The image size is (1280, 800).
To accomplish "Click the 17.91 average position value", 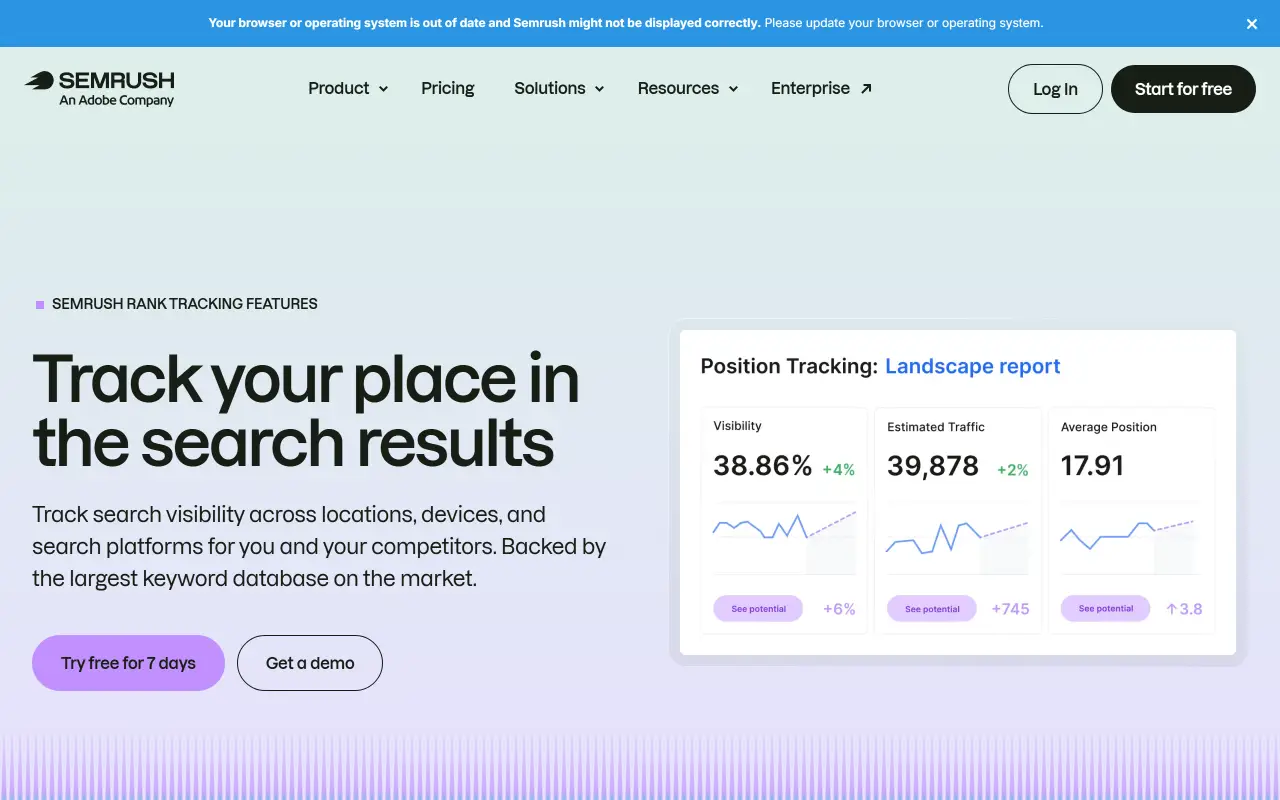I will click(x=1092, y=466).
